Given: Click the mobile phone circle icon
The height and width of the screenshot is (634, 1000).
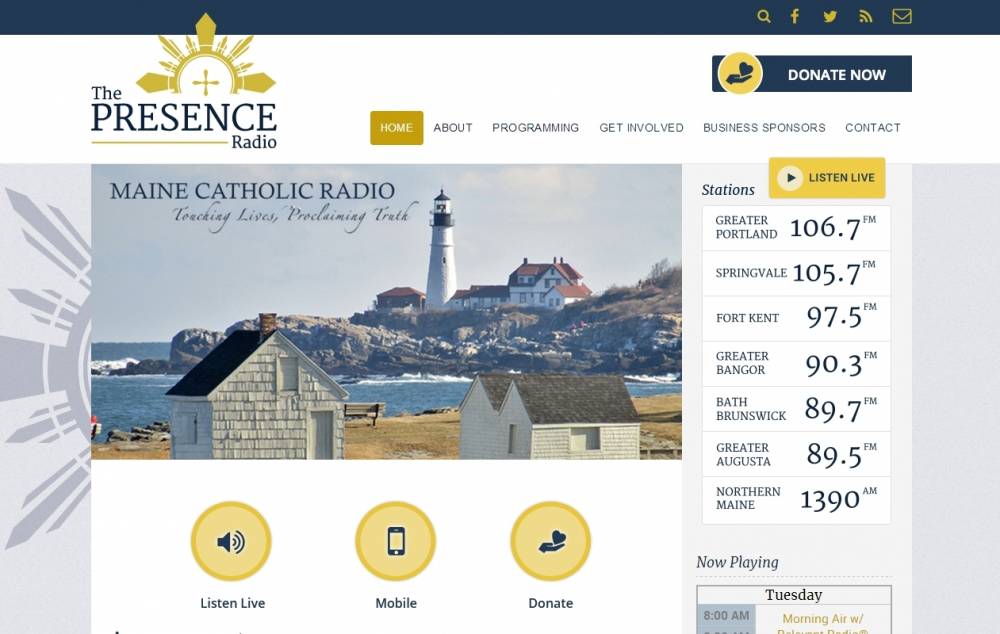Looking at the screenshot, I should [395, 542].
